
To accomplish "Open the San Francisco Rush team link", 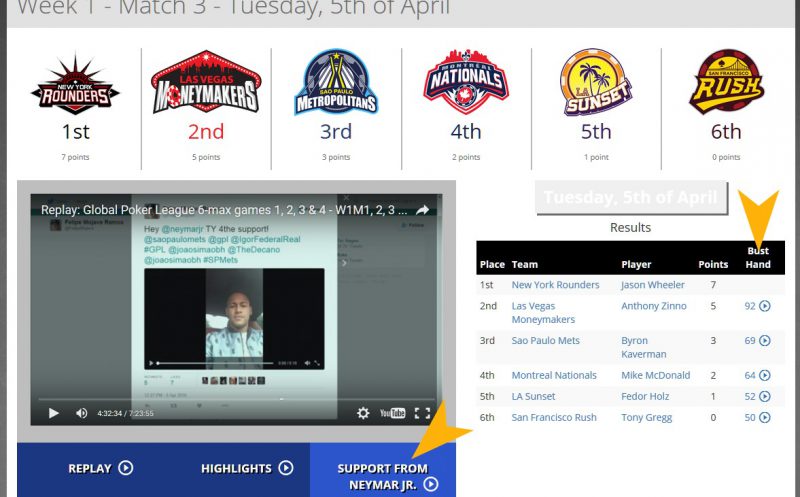I will pos(554,417).
